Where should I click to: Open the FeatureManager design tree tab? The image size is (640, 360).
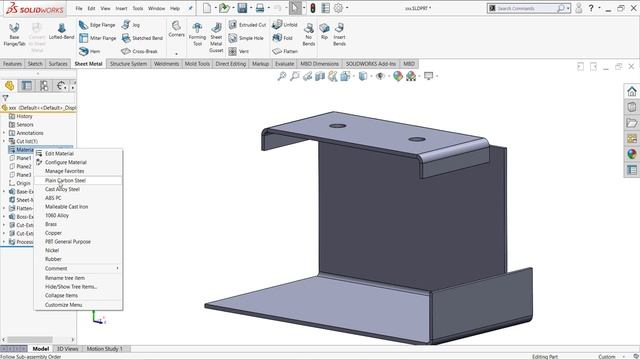click(9, 85)
